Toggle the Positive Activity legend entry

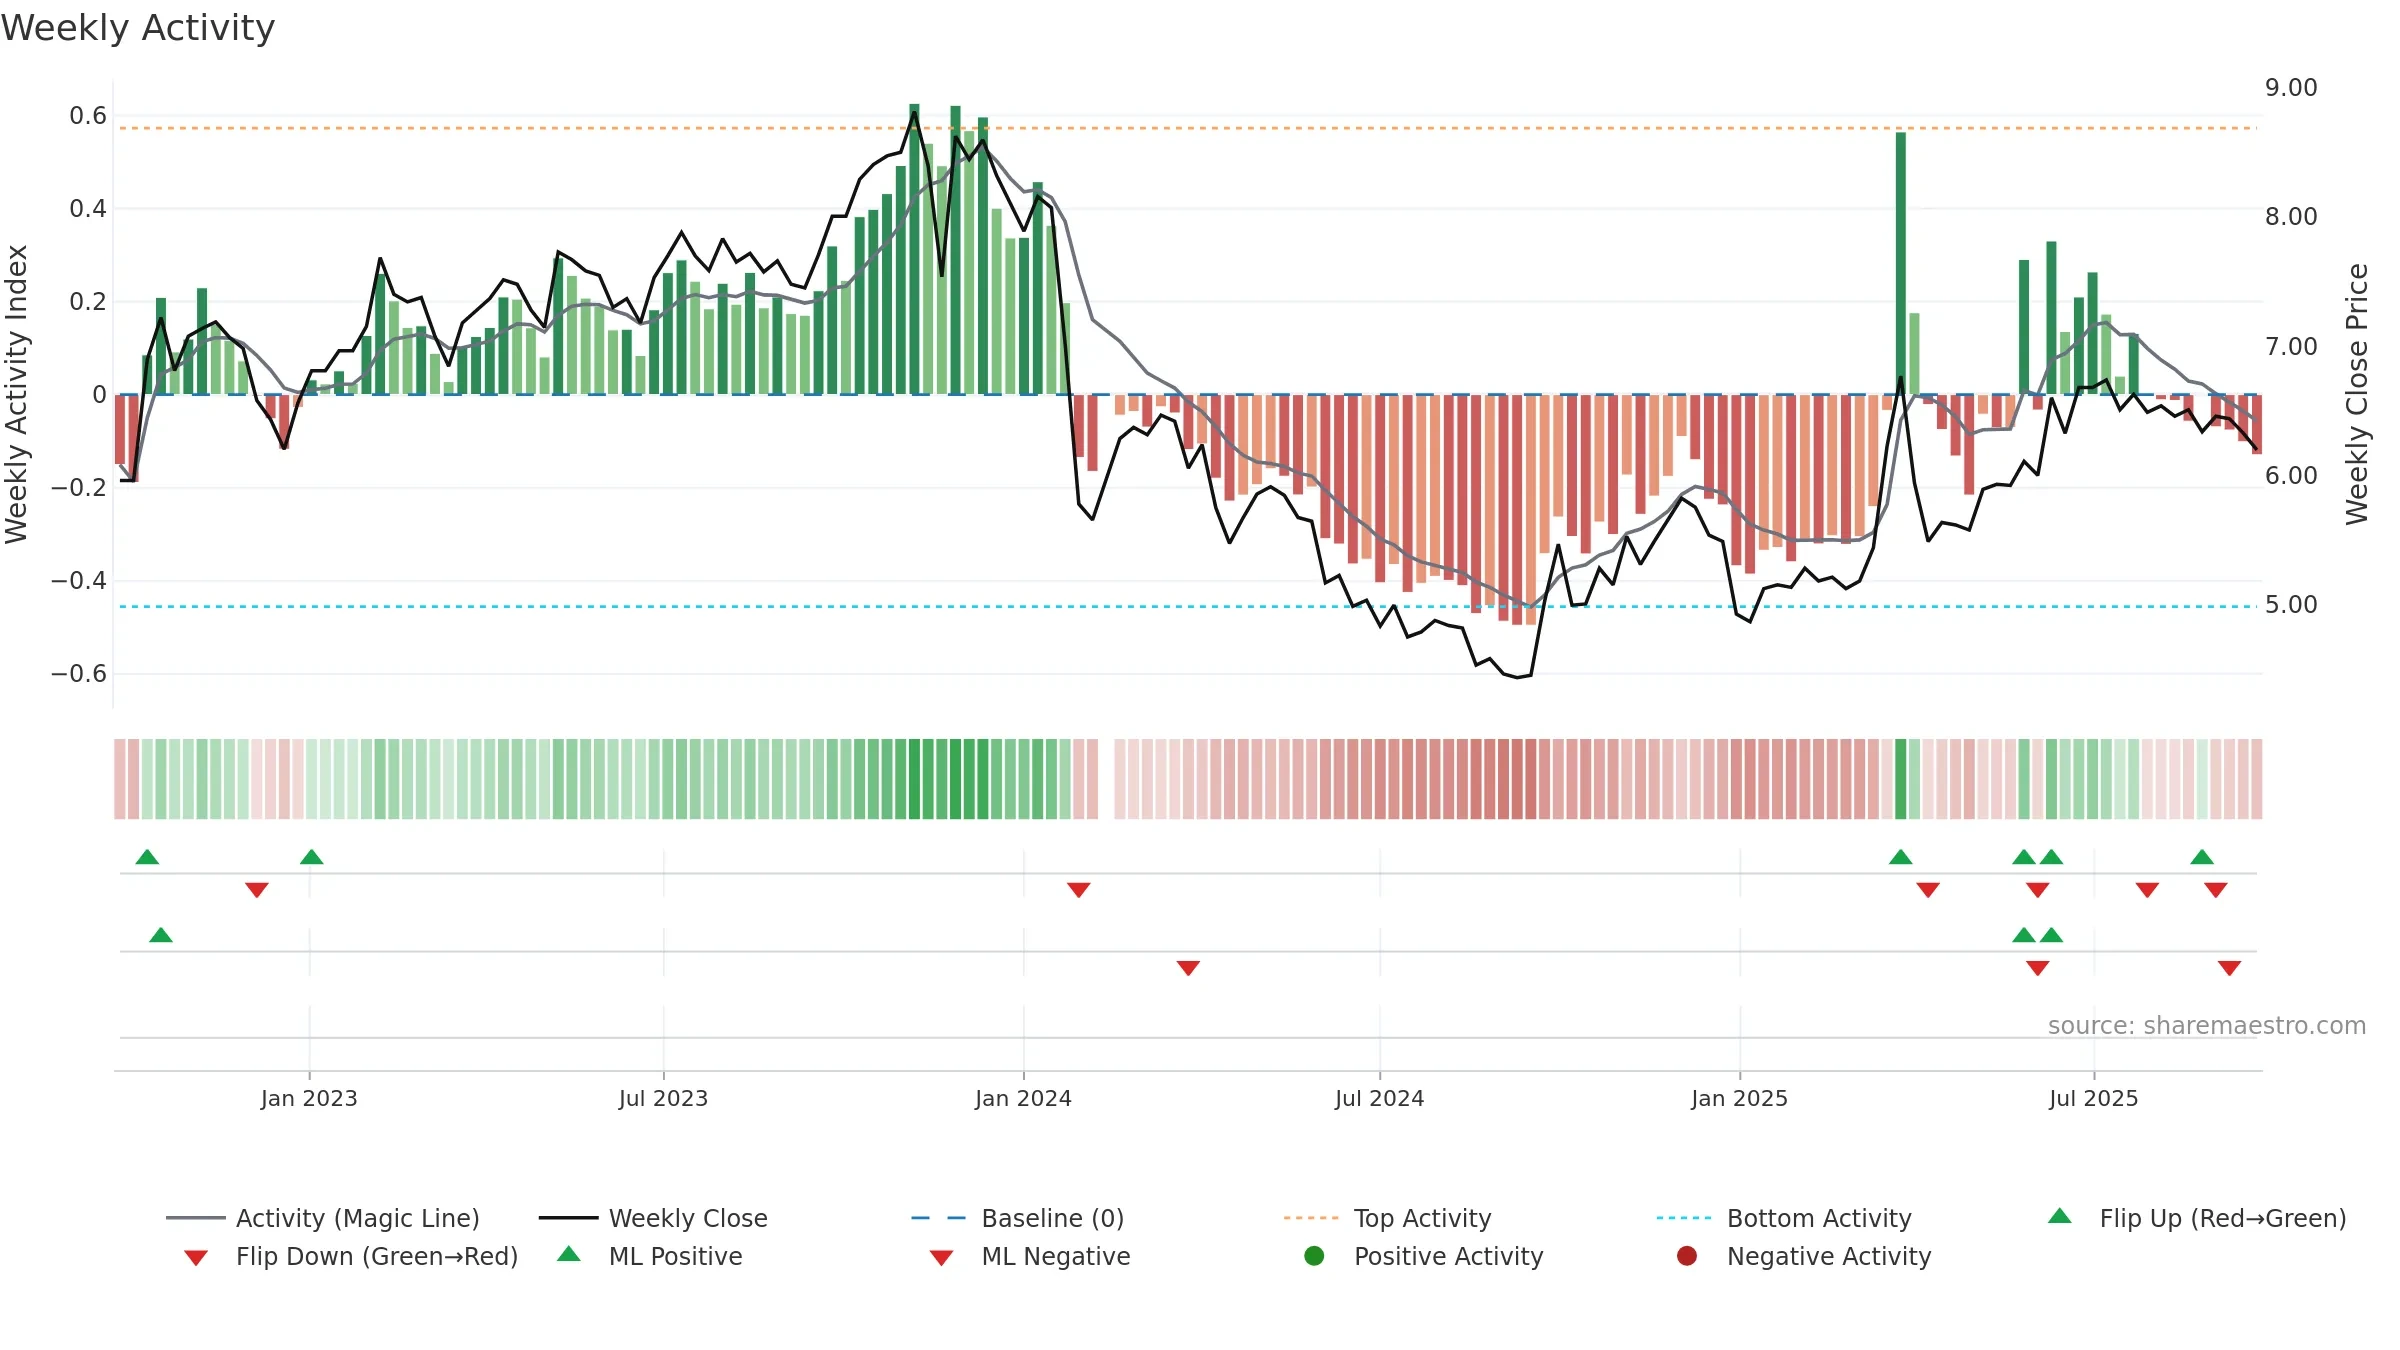pos(1424,1256)
